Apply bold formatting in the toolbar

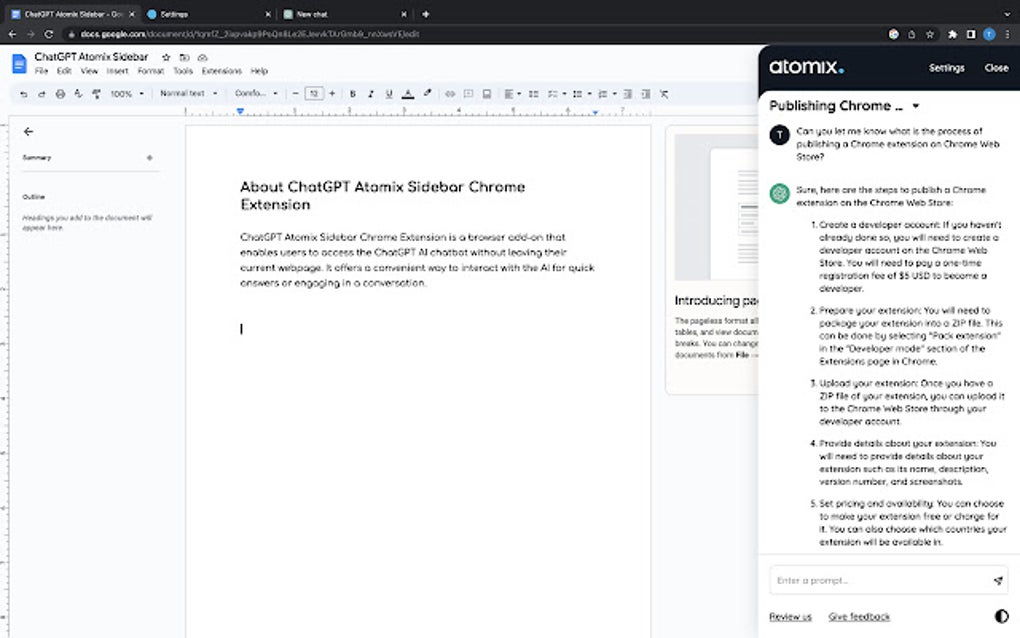coord(352,93)
